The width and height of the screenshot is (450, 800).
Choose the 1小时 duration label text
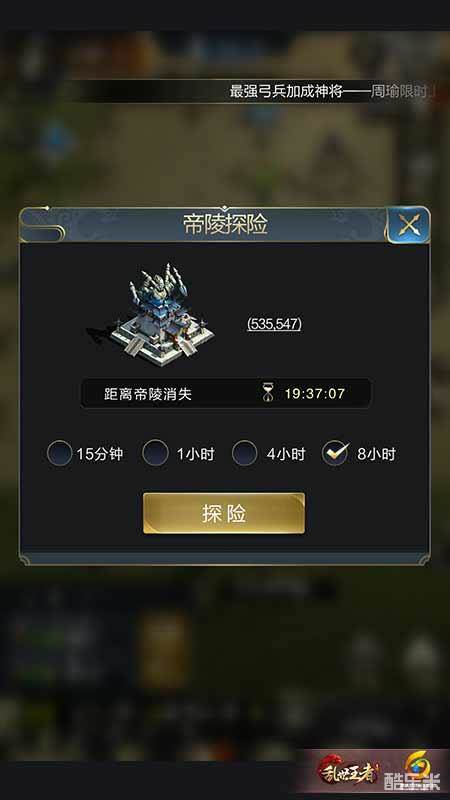tap(195, 454)
